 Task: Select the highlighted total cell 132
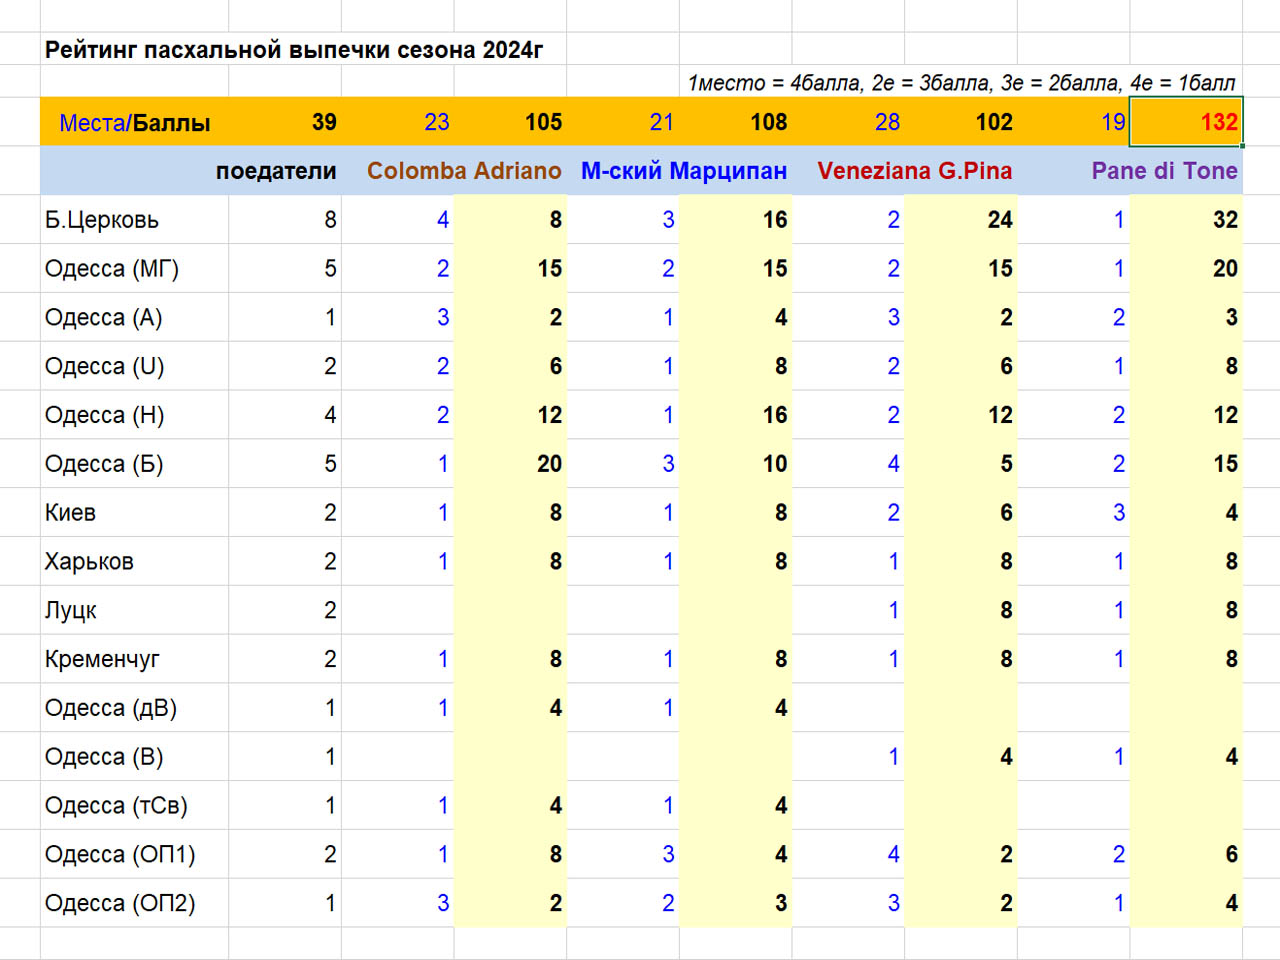pyautogui.click(x=1186, y=122)
